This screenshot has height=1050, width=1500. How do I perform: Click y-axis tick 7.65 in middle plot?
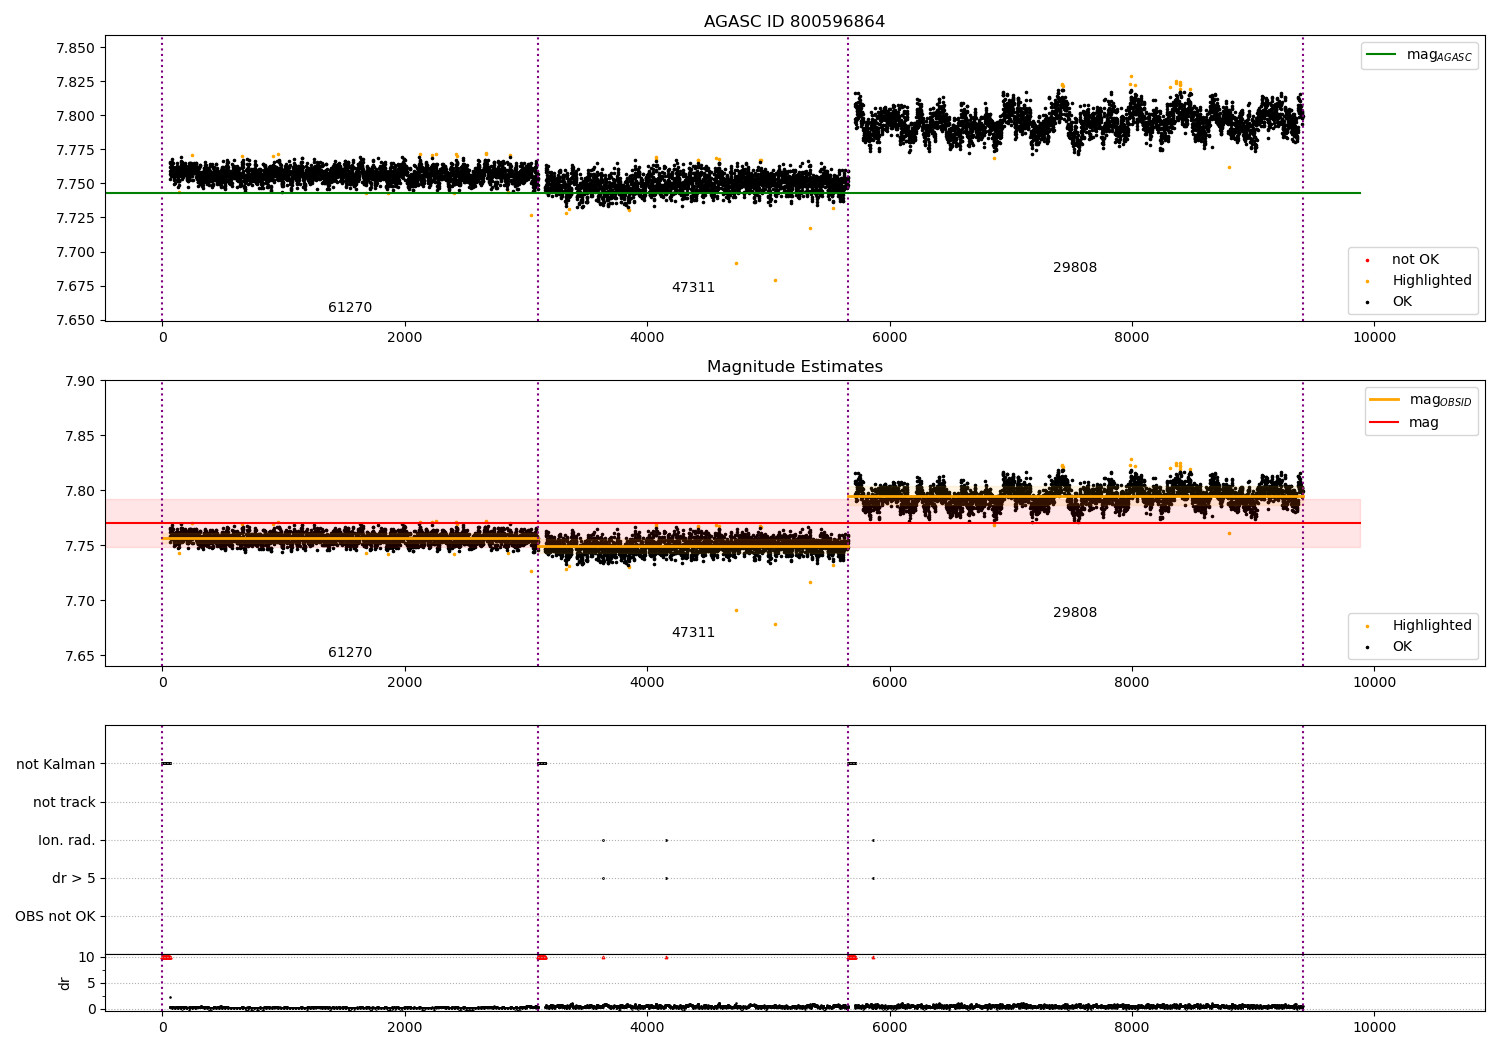[x=79, y=656]
